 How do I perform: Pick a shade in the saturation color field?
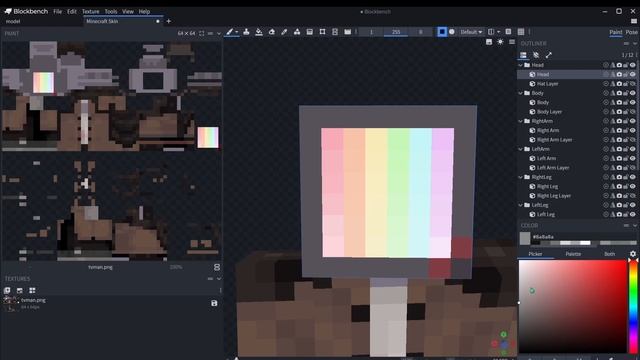(573, 306)
